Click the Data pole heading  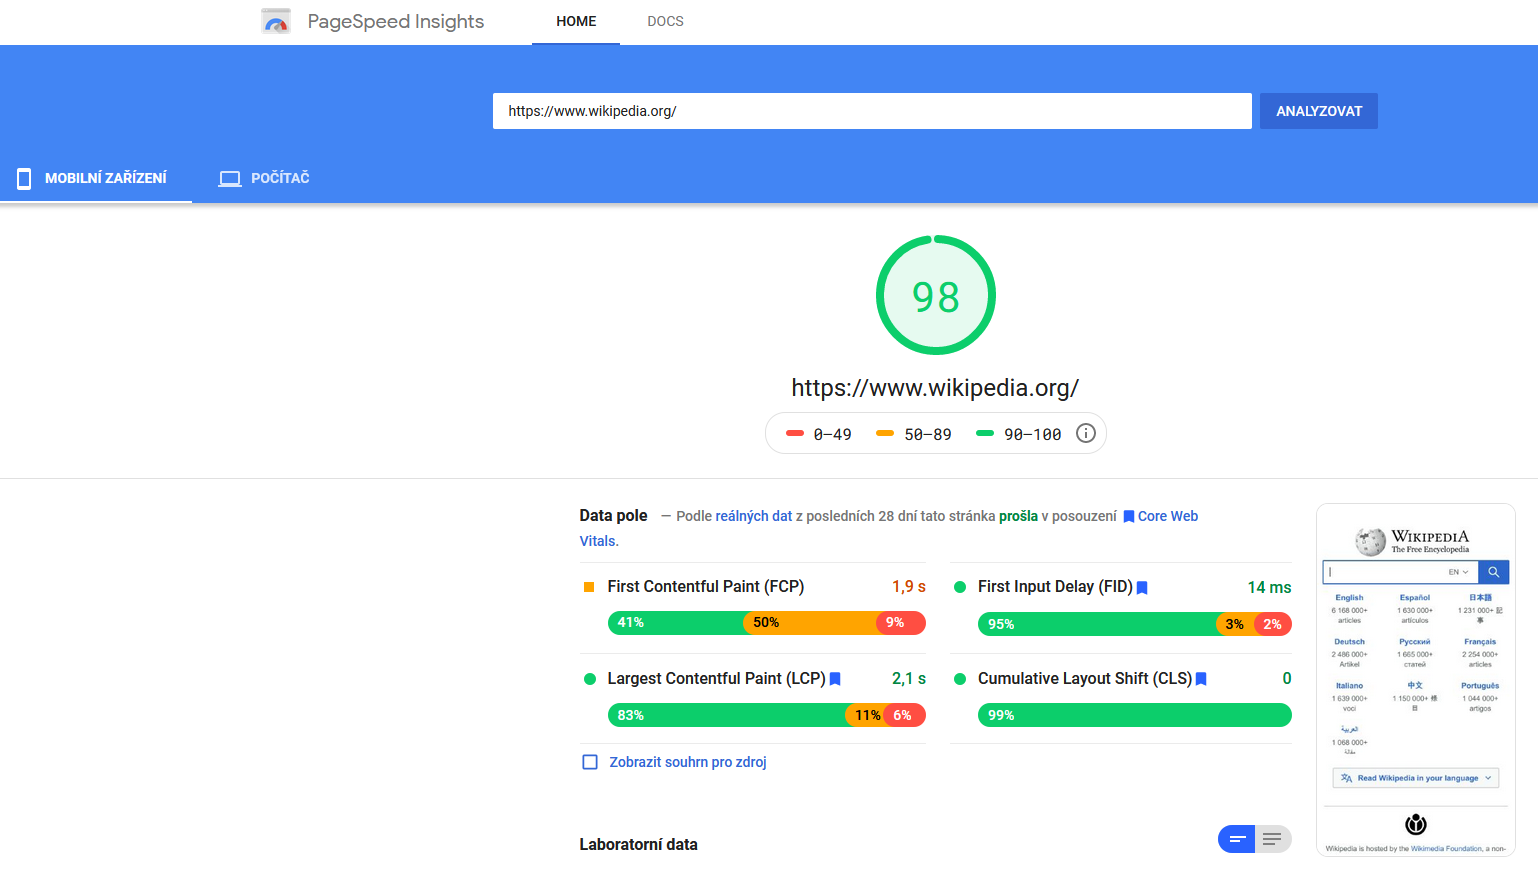[613, 515]
